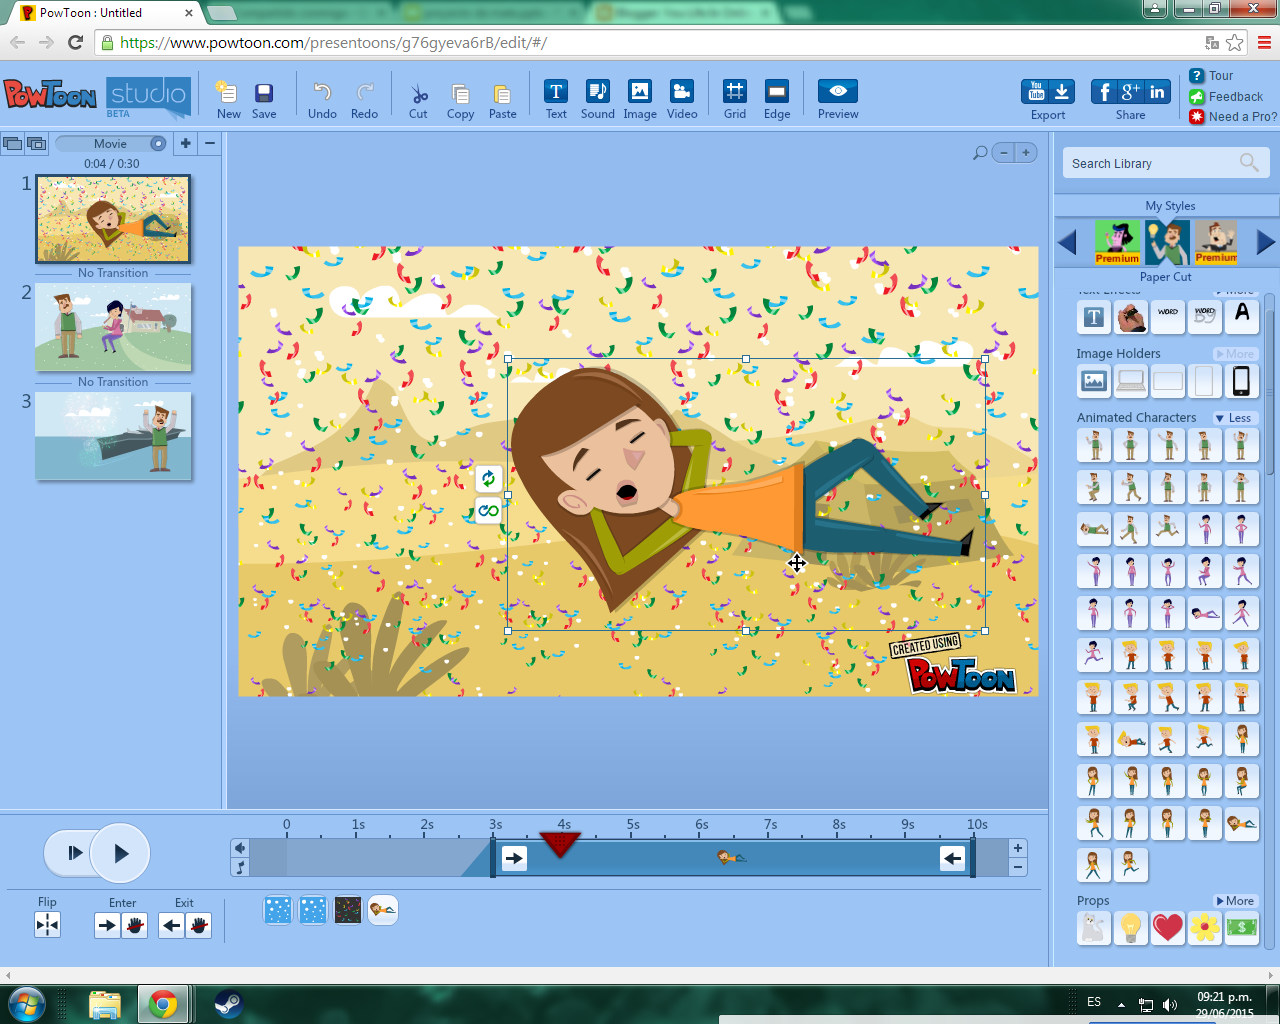Select slide 2 thumbnail

(x=113, y=328)
